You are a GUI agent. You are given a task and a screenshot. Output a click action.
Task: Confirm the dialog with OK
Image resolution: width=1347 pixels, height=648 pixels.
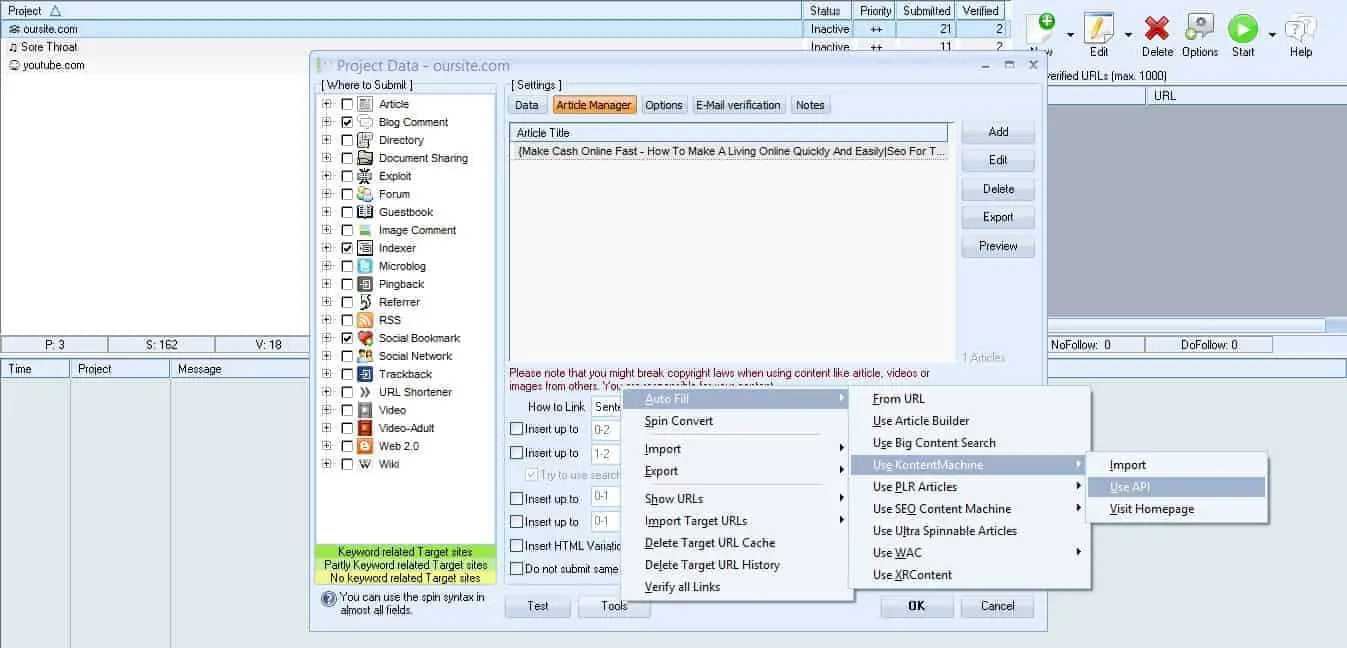point(916,606)
